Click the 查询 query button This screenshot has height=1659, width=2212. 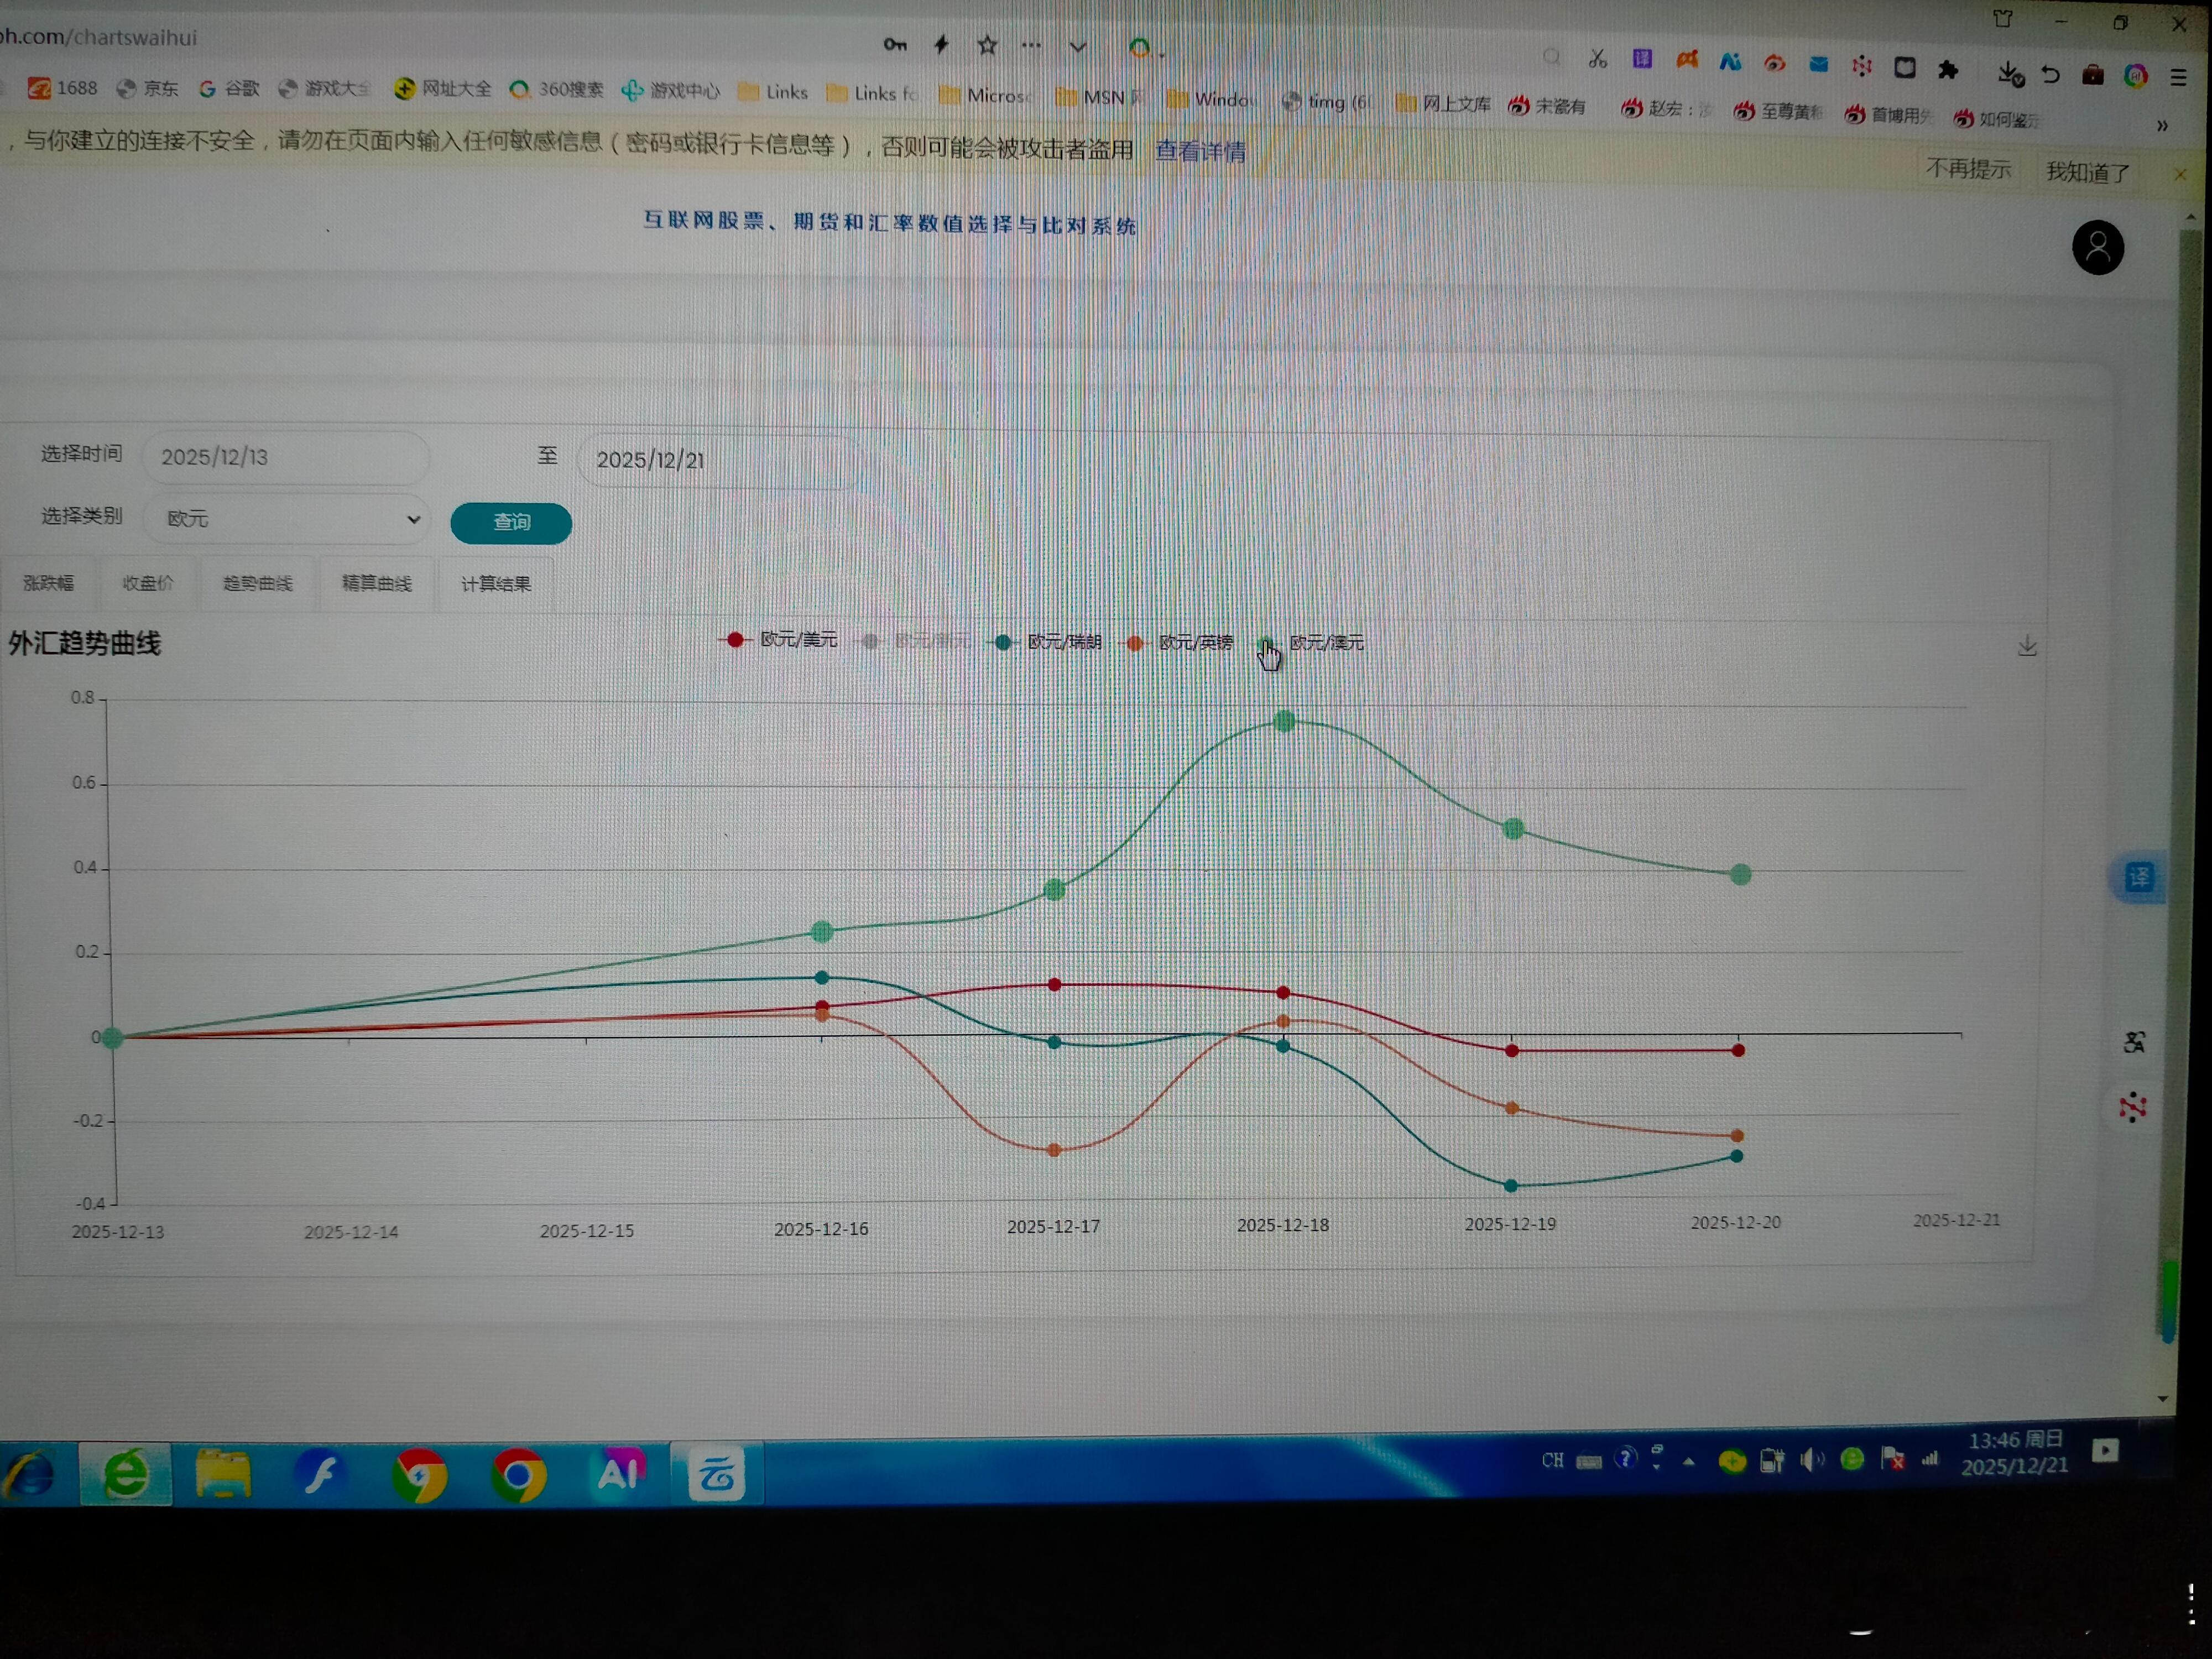[511, 523]
